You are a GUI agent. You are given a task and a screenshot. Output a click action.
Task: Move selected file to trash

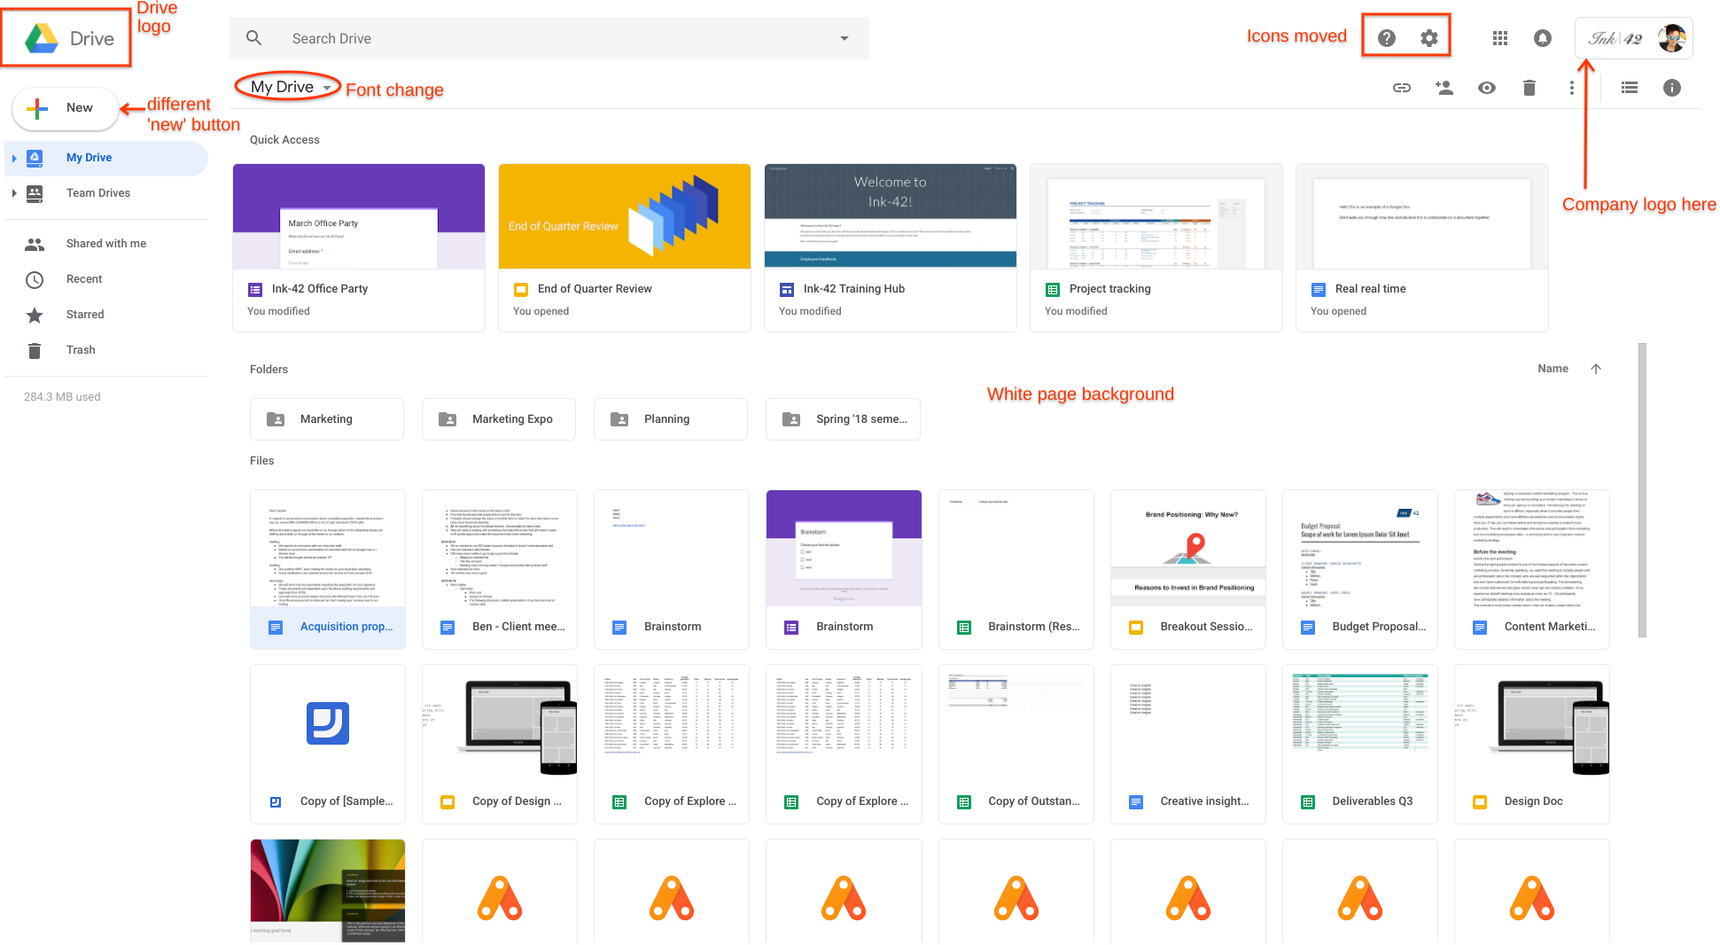(x=1529, y=88)
